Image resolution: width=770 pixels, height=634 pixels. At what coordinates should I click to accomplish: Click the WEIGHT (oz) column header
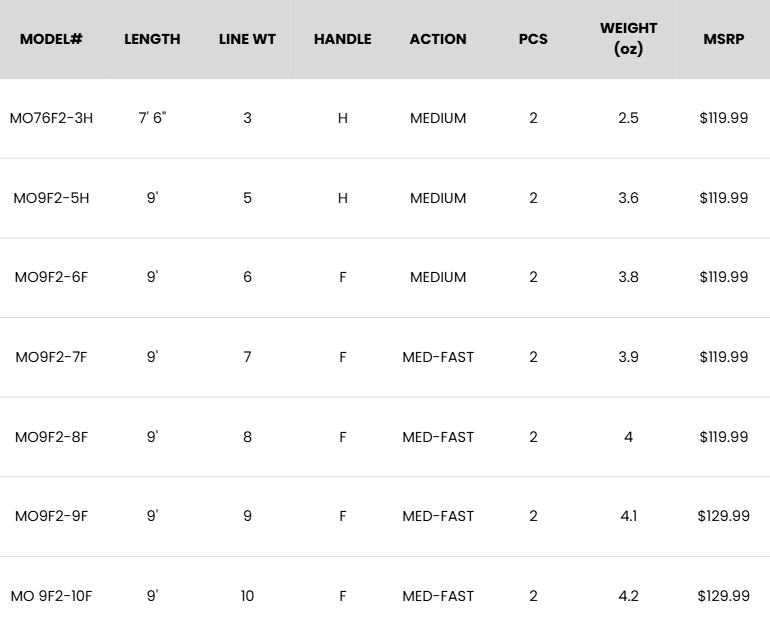pyautogui.click(x=628, y=38)
